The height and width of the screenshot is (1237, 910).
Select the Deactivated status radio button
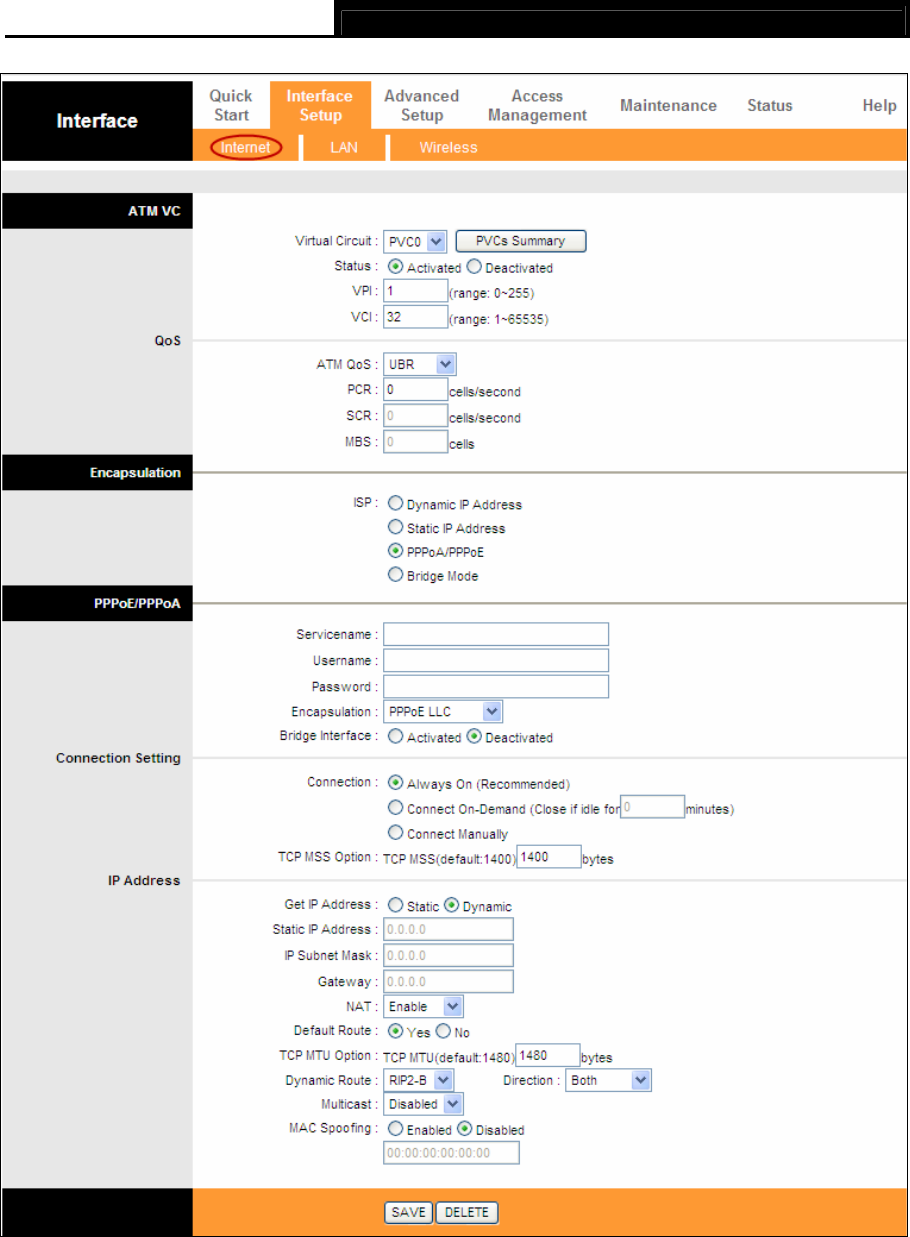(x=475, y=267)
